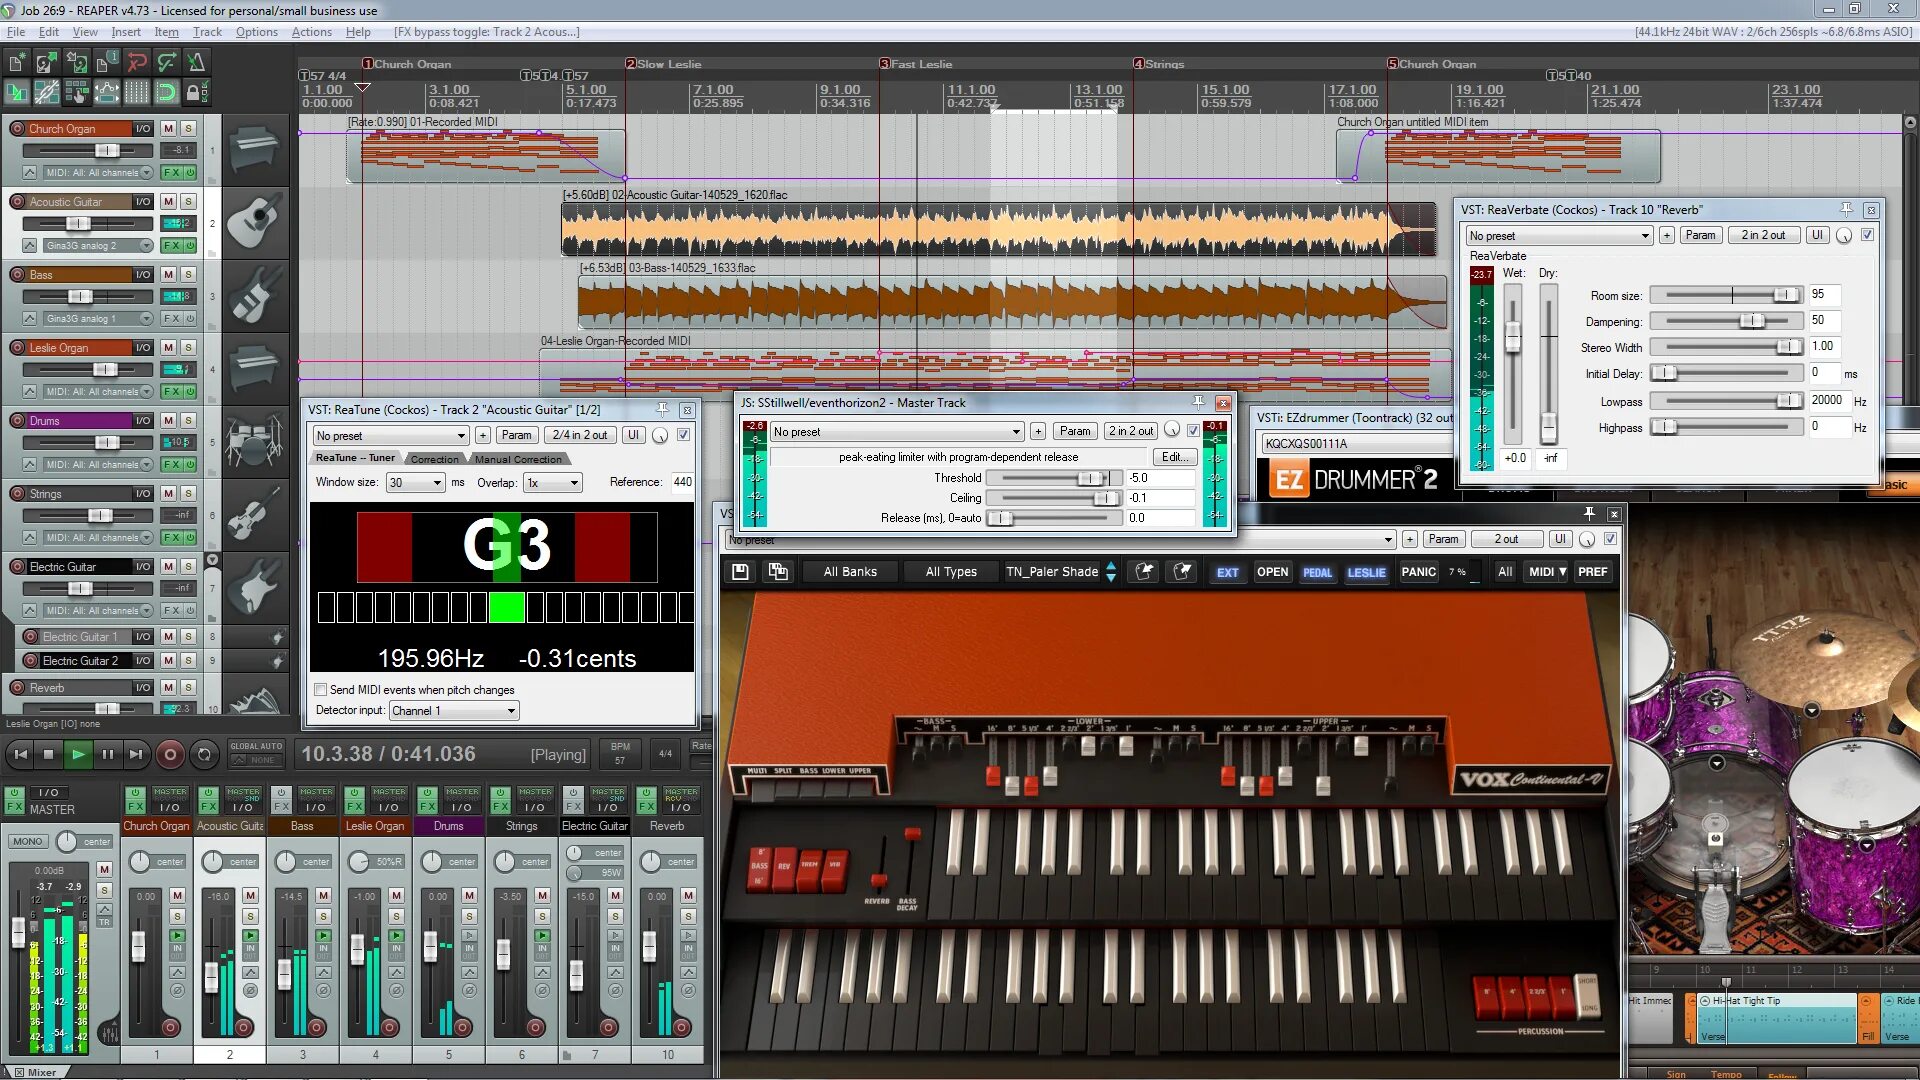Toggle the grid lines toolbar icon
This screenshot has height=1080, width=1920.
point(137,93)
